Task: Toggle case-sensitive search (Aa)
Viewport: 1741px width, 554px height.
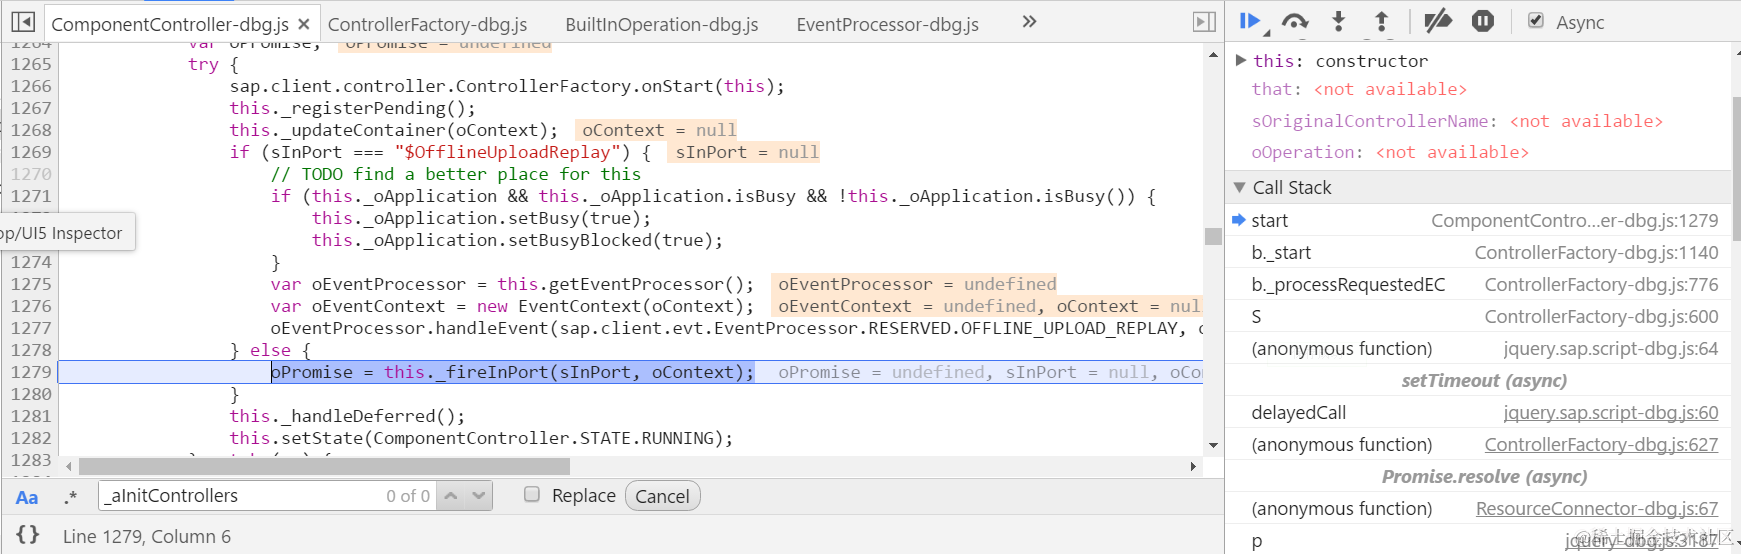Action: (27, 497)
